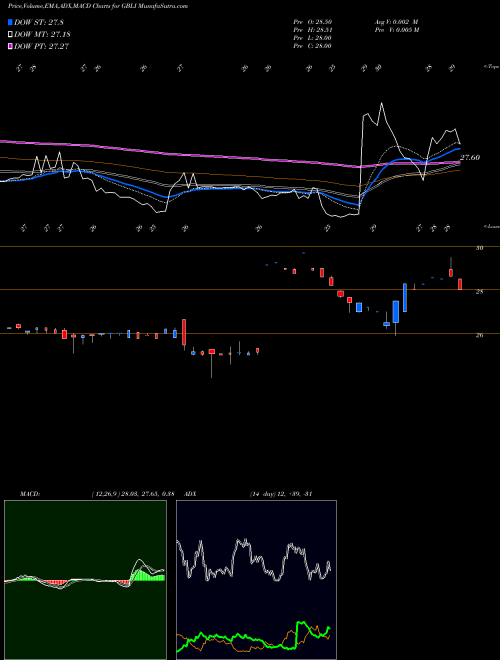Click the tallest blue candlestick in the rally
The image size is (500, 660).
405,297
